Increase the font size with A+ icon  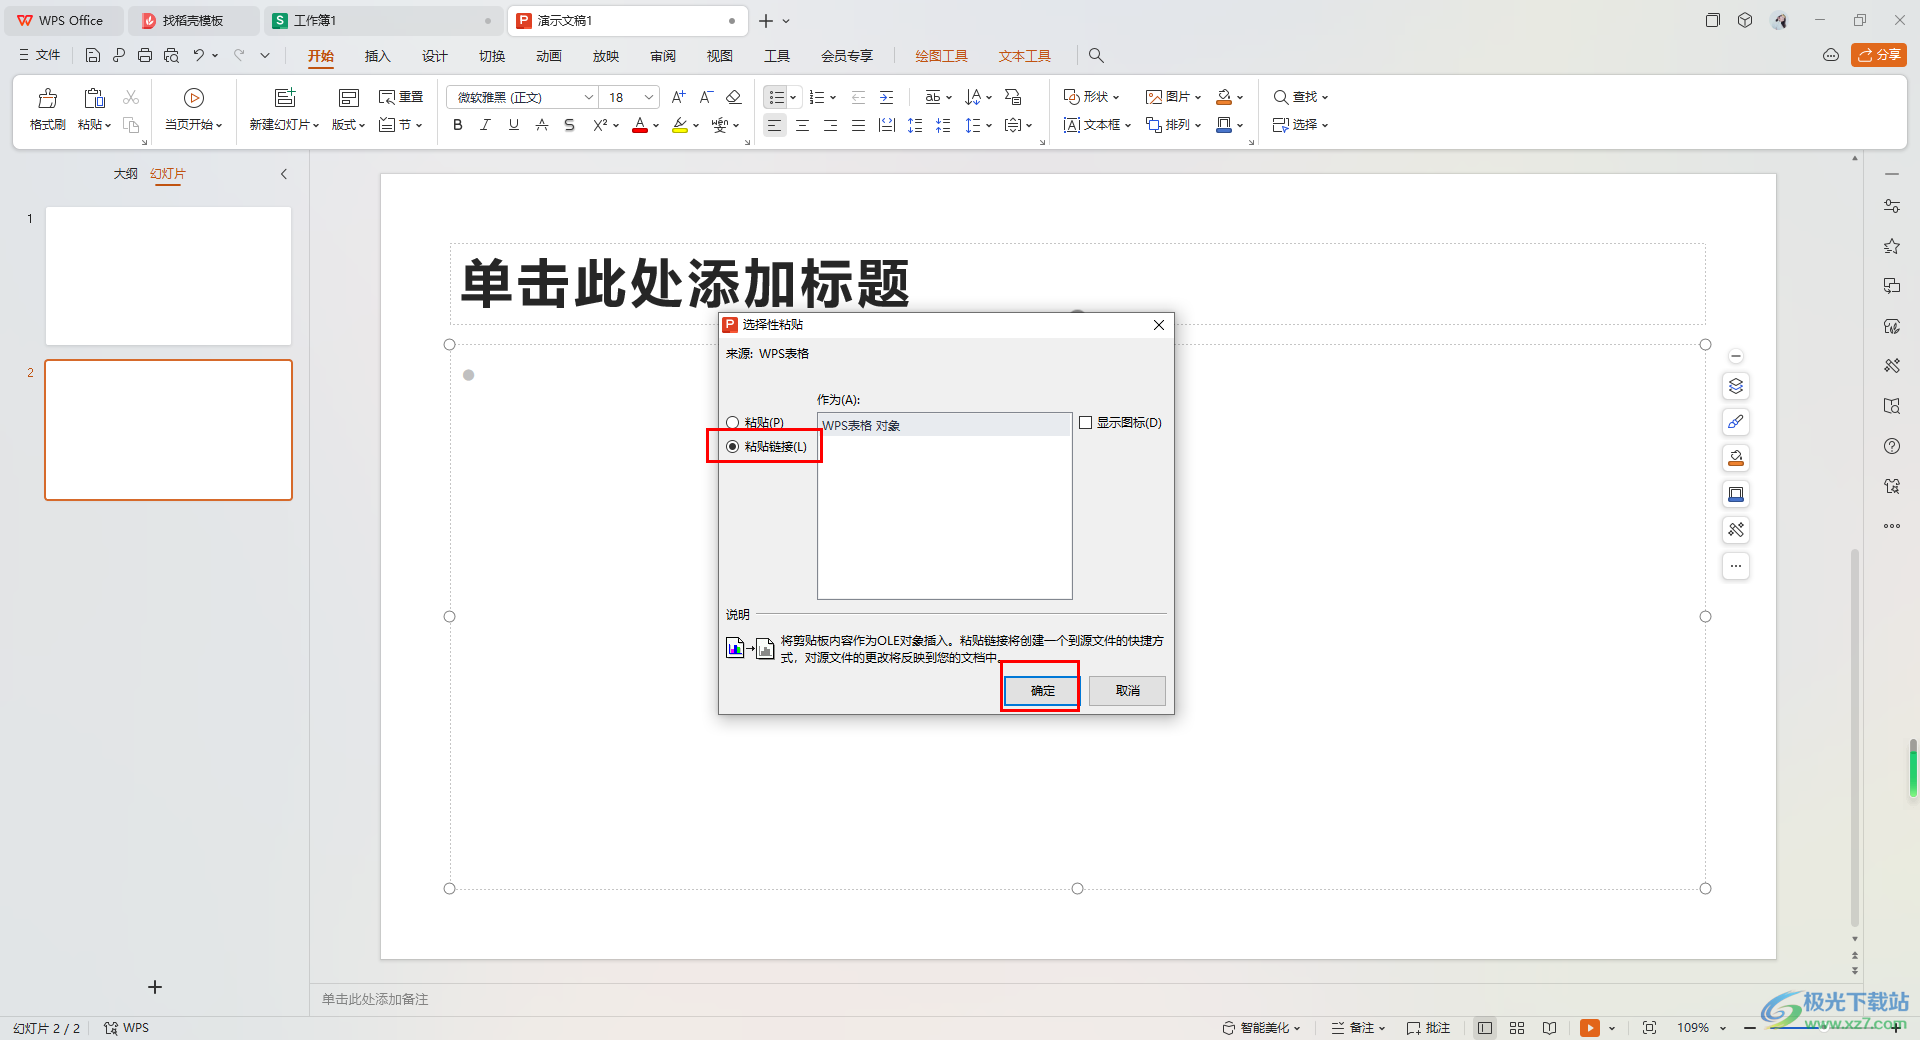click(x=678, y=97)
